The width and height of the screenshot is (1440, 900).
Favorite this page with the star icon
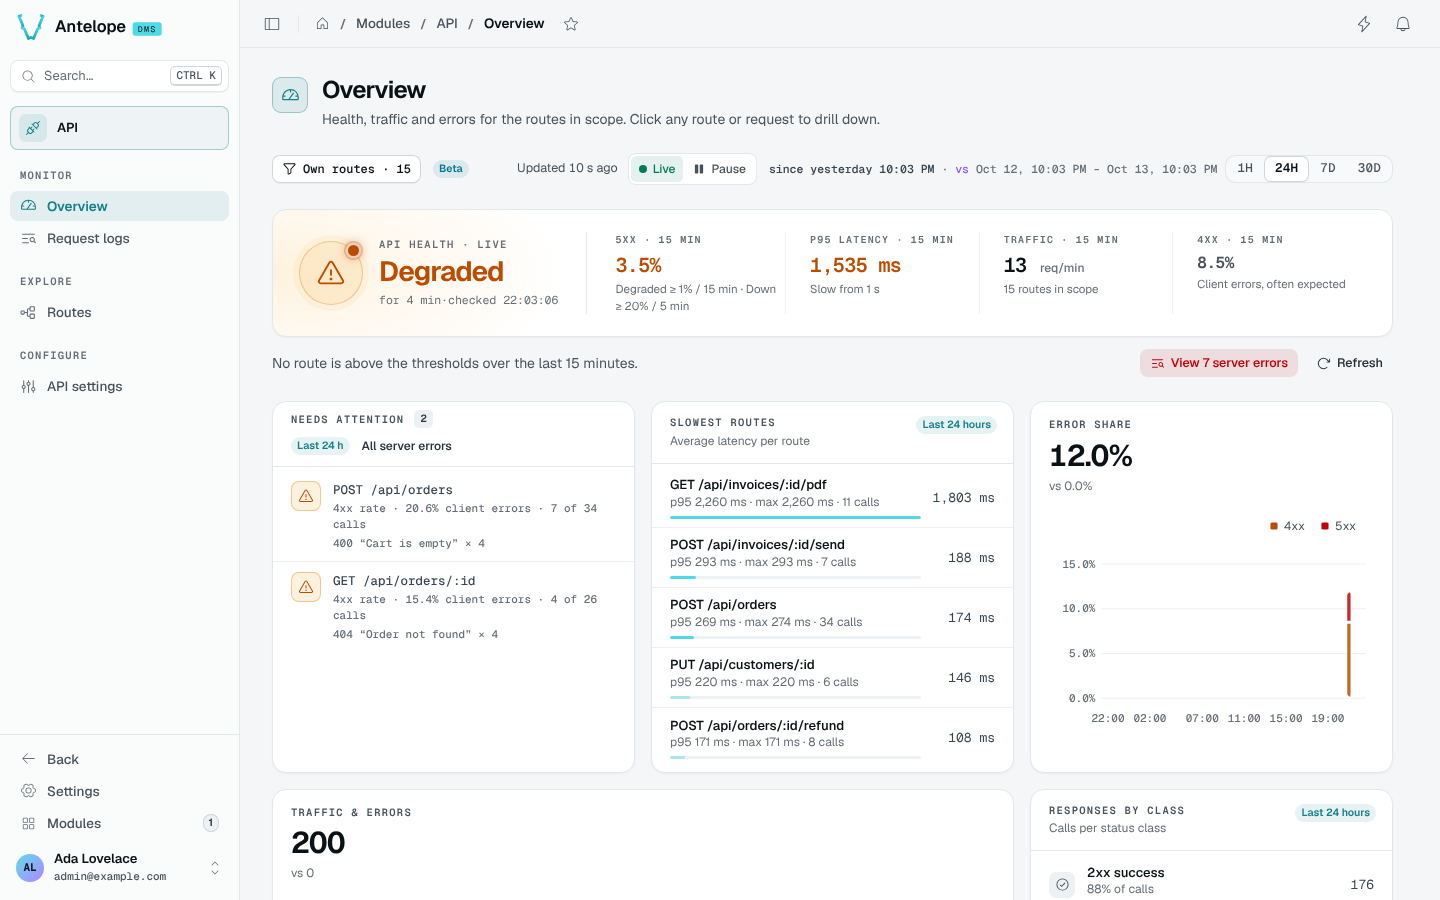[571, 24]
